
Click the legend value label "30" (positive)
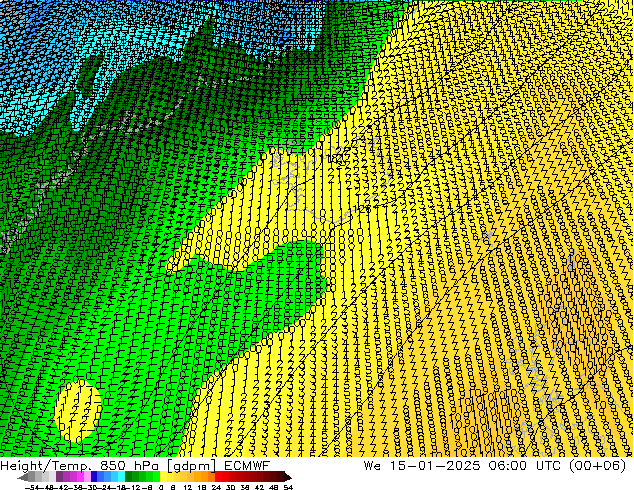point(230,488)
